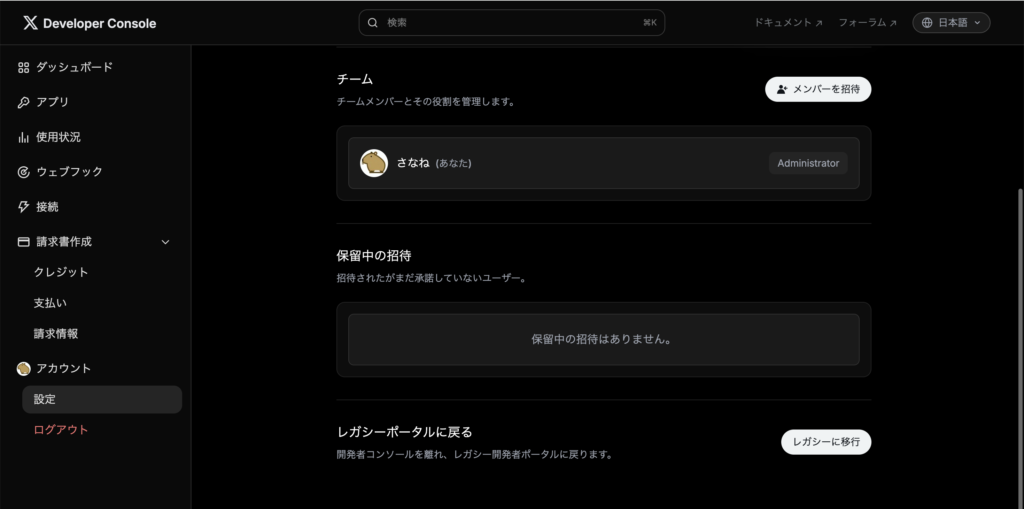The height and width of the screenshot is (509, 1024).
Task: Click the account avatar icon beside アカウント
Action: point(24,368)
